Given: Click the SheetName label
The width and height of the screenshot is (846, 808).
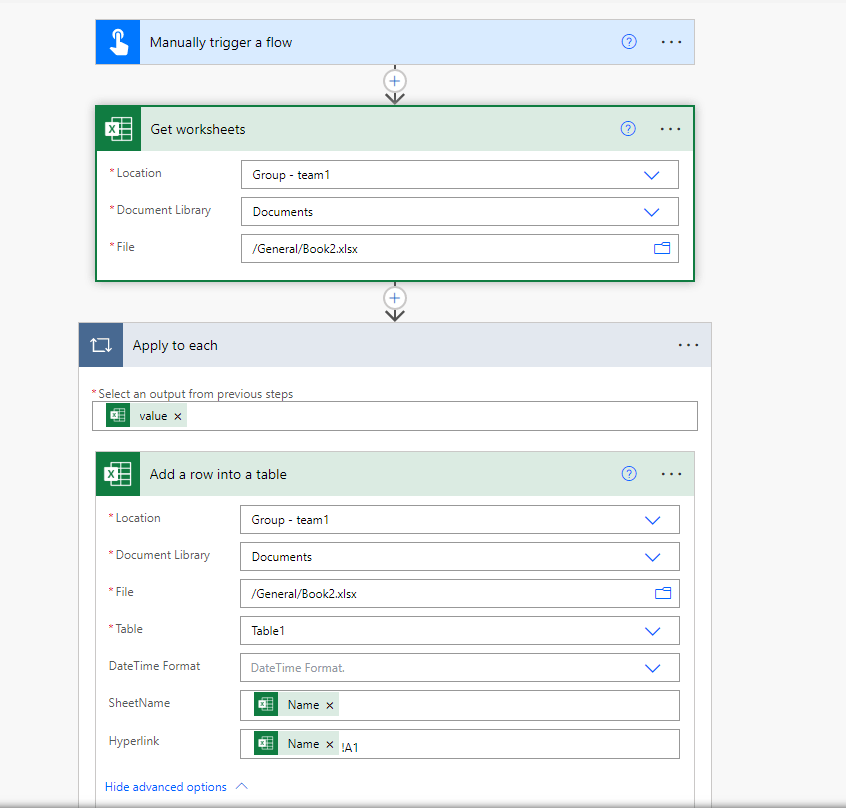Looking at the screenshot, I should [139, 703].
